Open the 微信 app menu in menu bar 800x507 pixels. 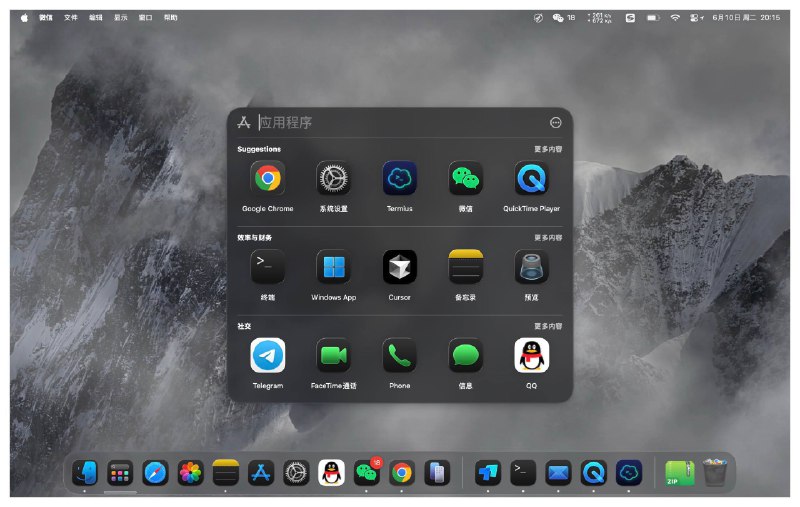point(46,17)
